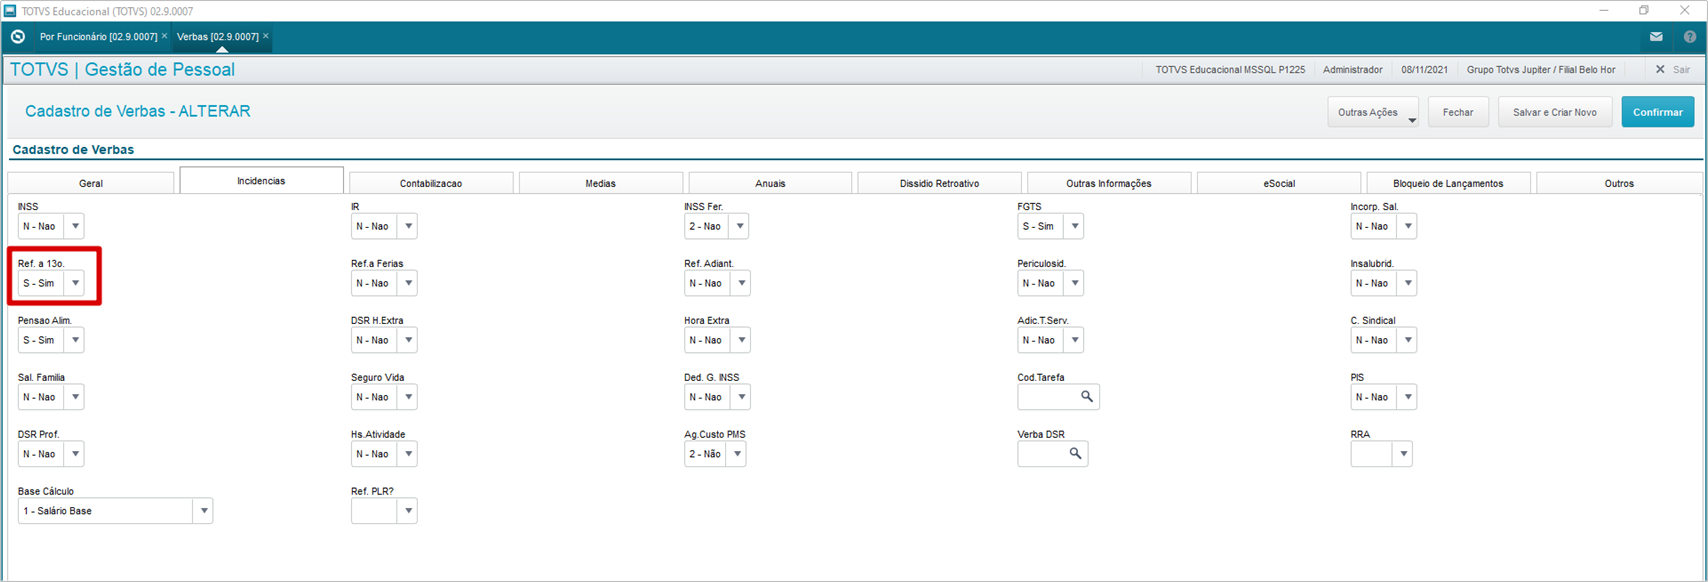Open the Outras Informações tab
Image resolution: width=1708 pixels, height=582 pixels.
1109,183
